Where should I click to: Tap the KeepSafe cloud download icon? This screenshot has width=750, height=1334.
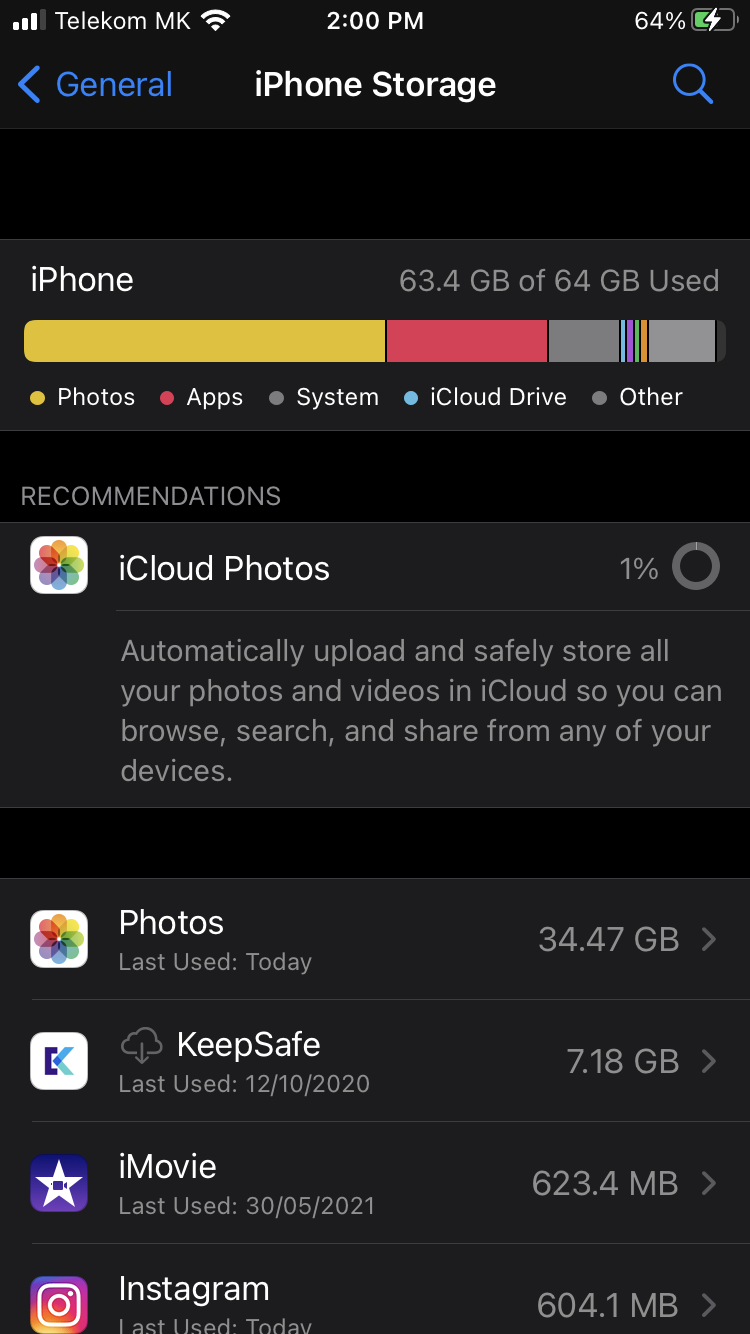point(141,1045)
